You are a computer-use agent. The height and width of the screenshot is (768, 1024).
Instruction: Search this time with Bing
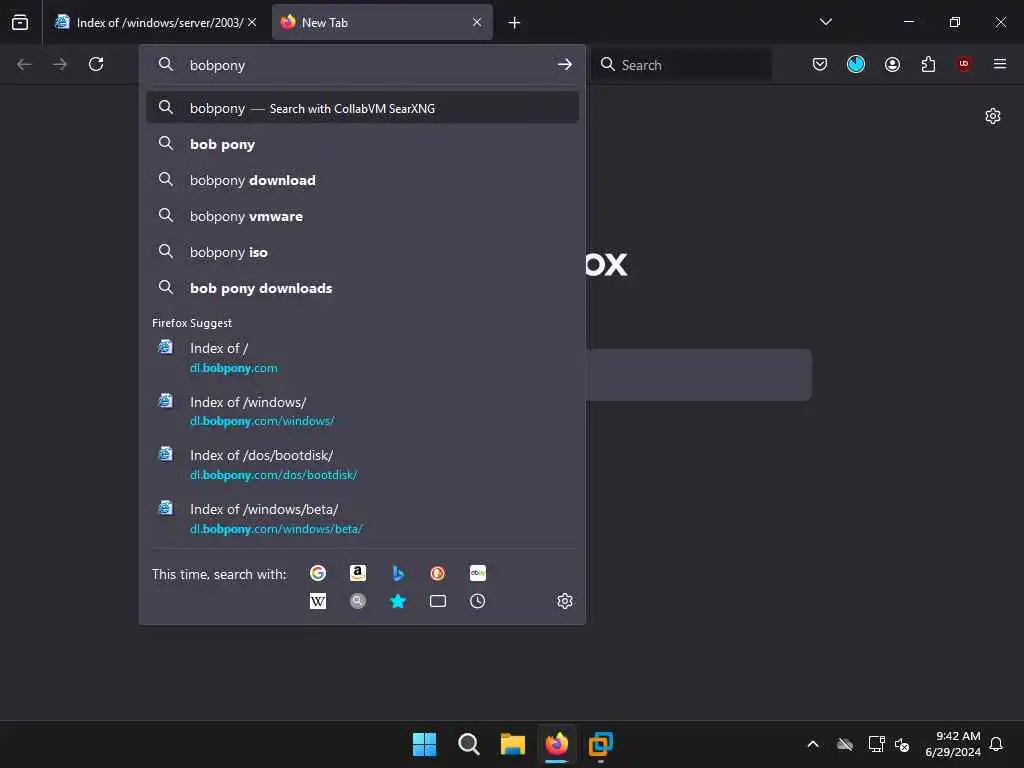click(398, 573)
